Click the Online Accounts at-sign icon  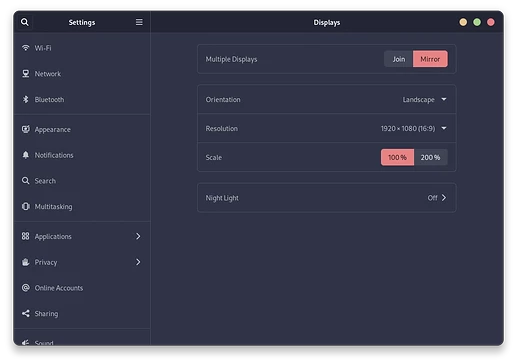coord(25,288)
